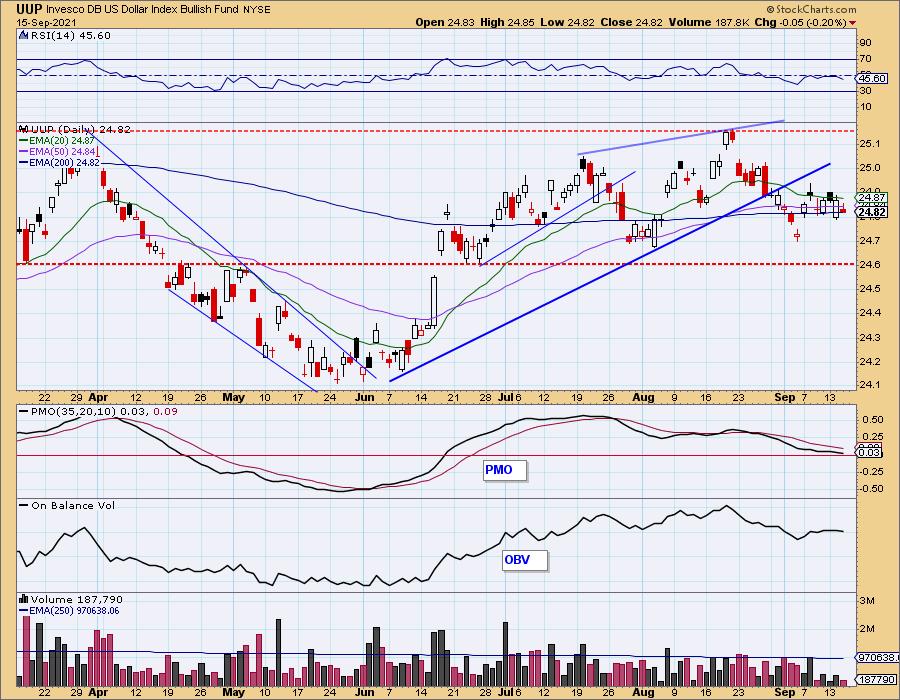Image resolution: width=900 pixels, height=700 pixels.
Task: Click the EMA(20) 24.87 legend entry
Action: [57, 140]
